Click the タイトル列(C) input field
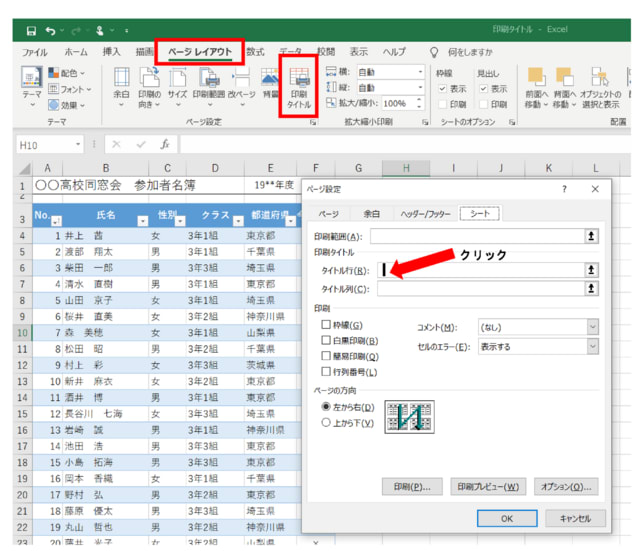Image resolution: width=640 pixels, height=551 pixels. pos(480,289)
